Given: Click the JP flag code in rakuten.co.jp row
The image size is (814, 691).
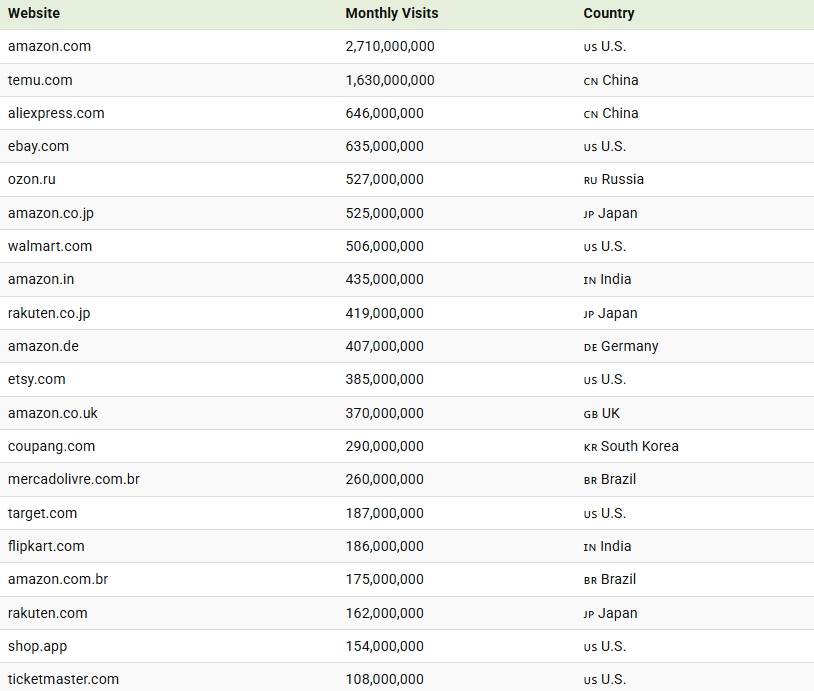Looking at the screenshot, I should point(589,314).
